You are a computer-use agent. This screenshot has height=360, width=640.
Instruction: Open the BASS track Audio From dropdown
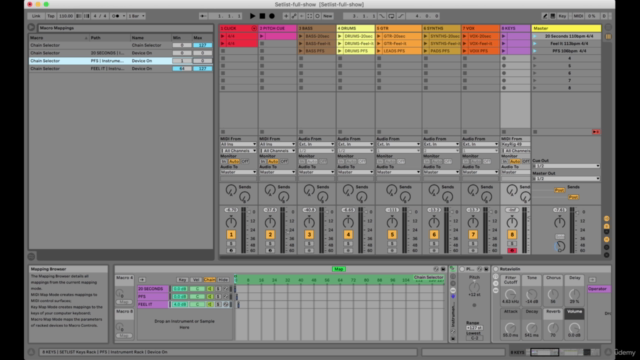pos(316,144)
